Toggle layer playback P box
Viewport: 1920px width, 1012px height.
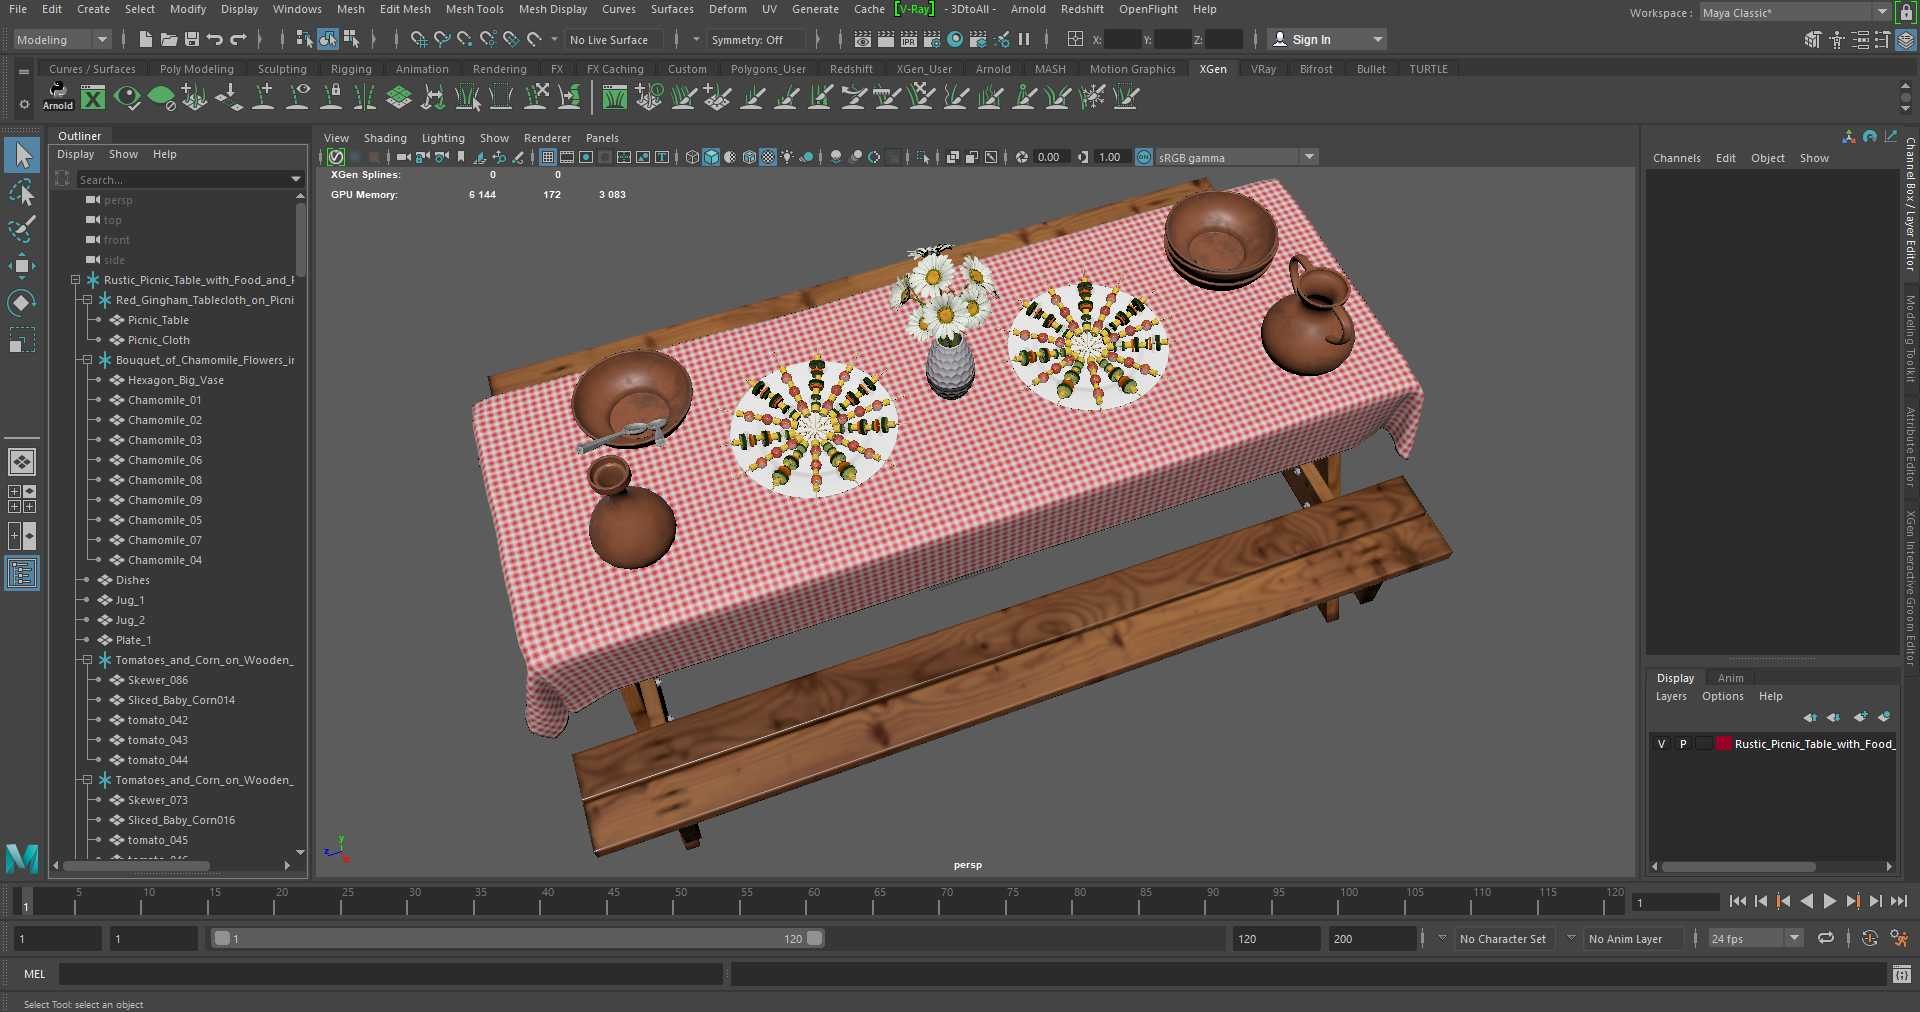[x=1683, y=744]
